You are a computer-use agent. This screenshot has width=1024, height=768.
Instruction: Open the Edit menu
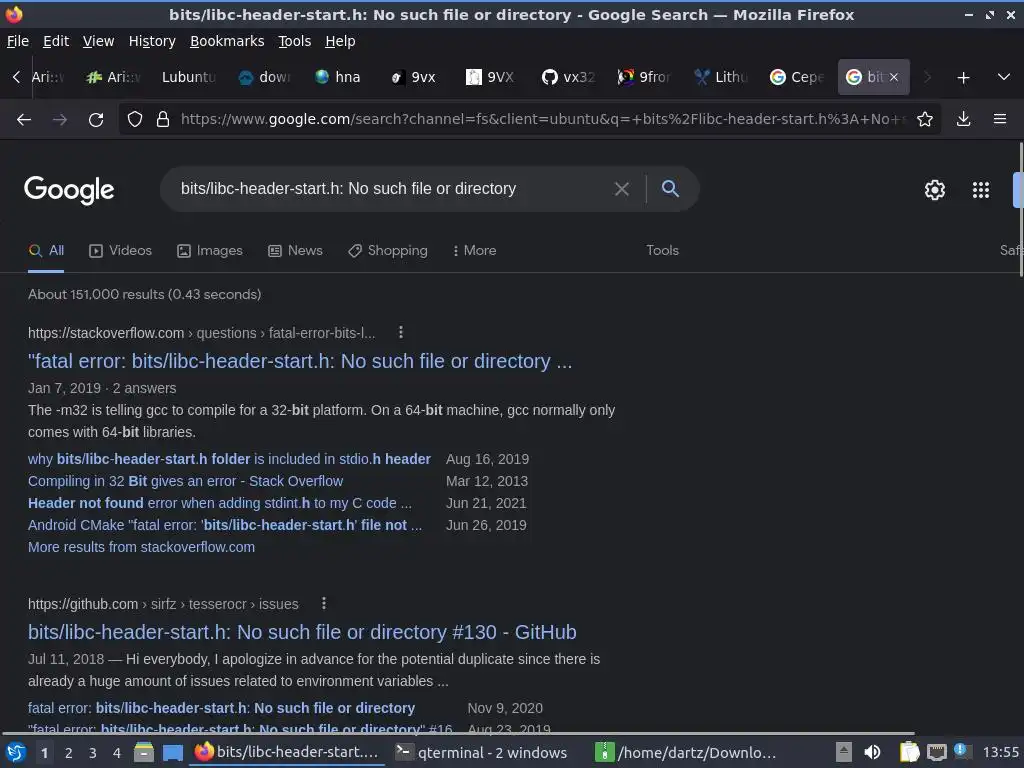(56, 41)
